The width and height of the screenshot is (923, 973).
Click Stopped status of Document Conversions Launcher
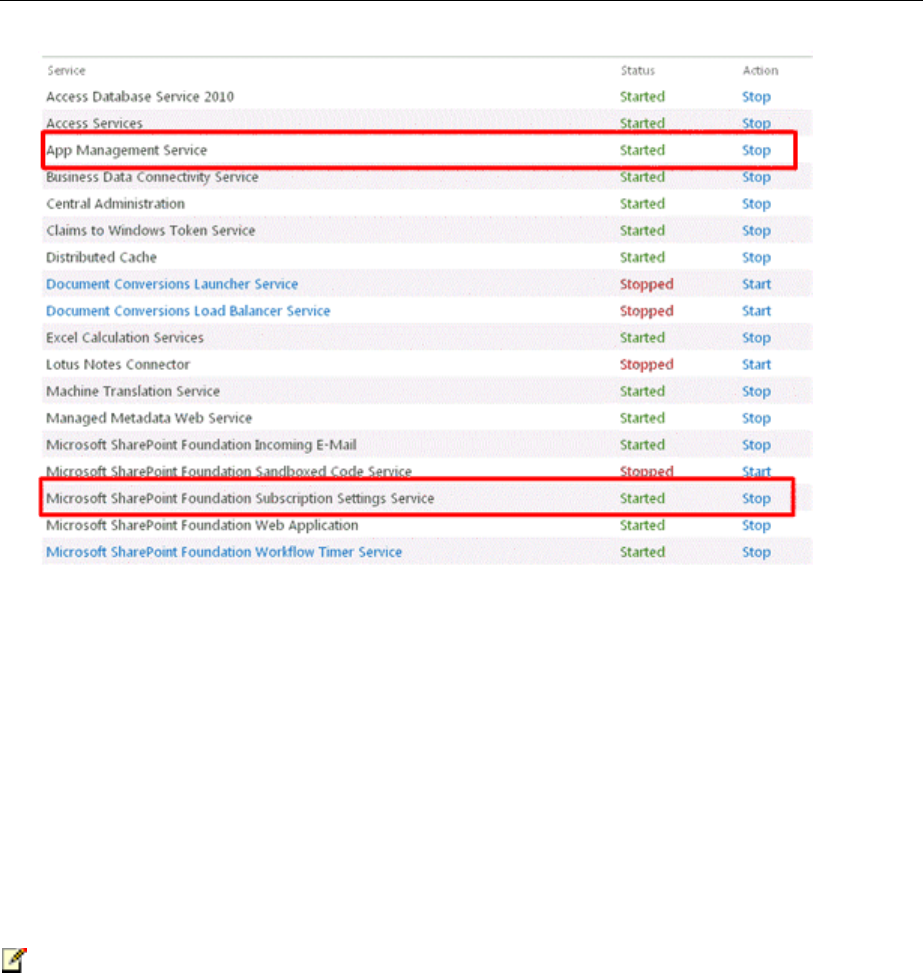pyautogui.click(x=647, y=285)
